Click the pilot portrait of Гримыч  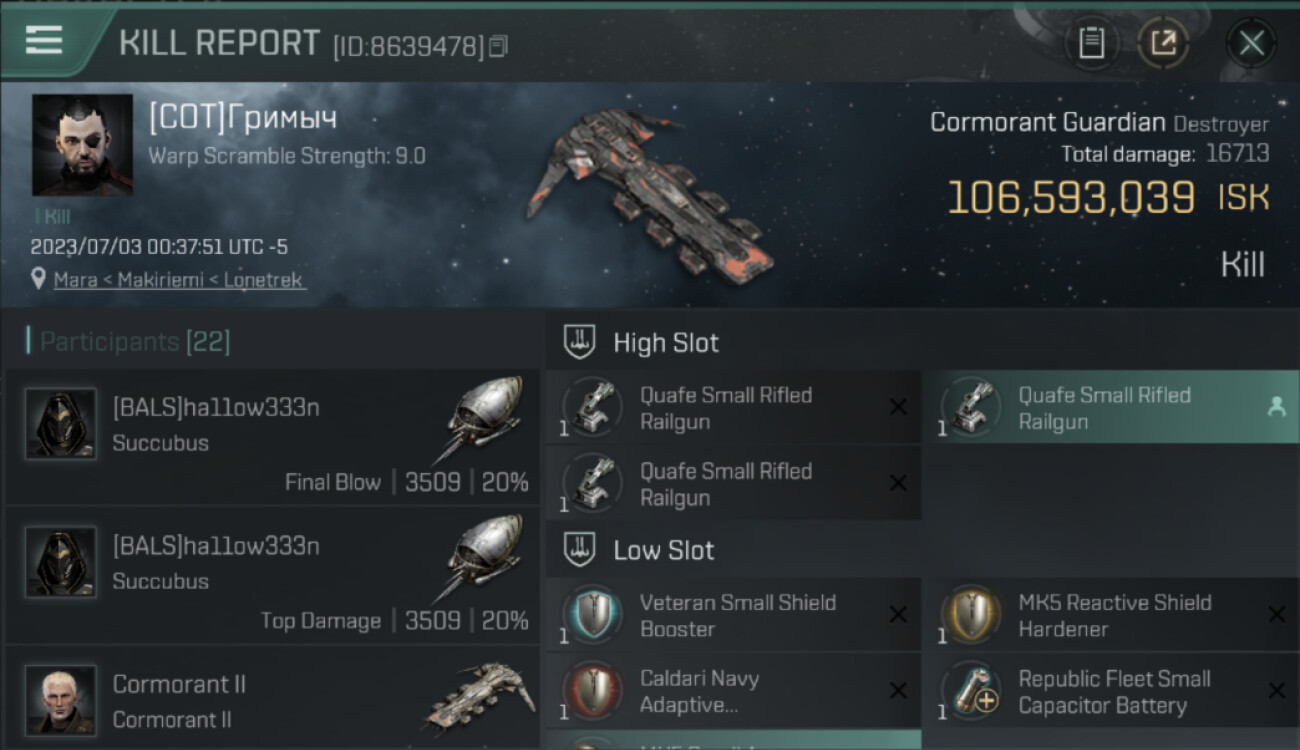click(x=82, y=145)
